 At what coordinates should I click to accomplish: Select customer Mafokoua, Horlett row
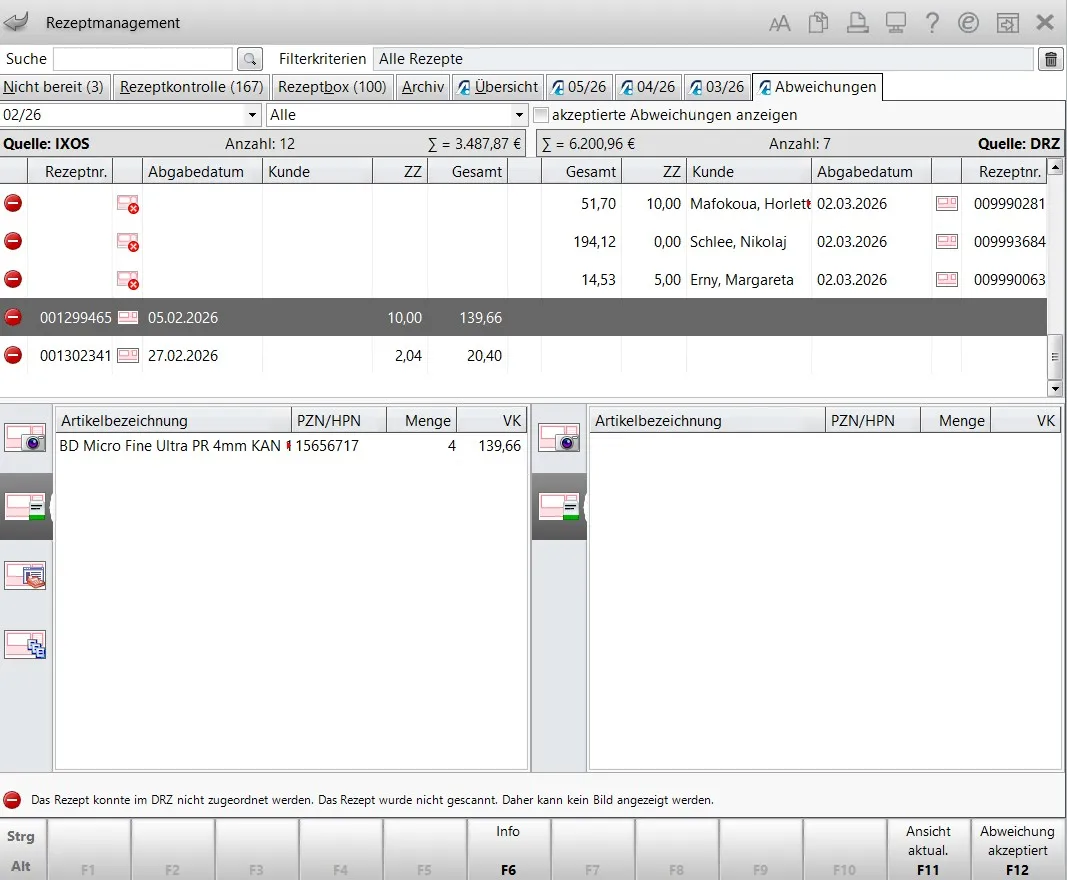(749, 203)
